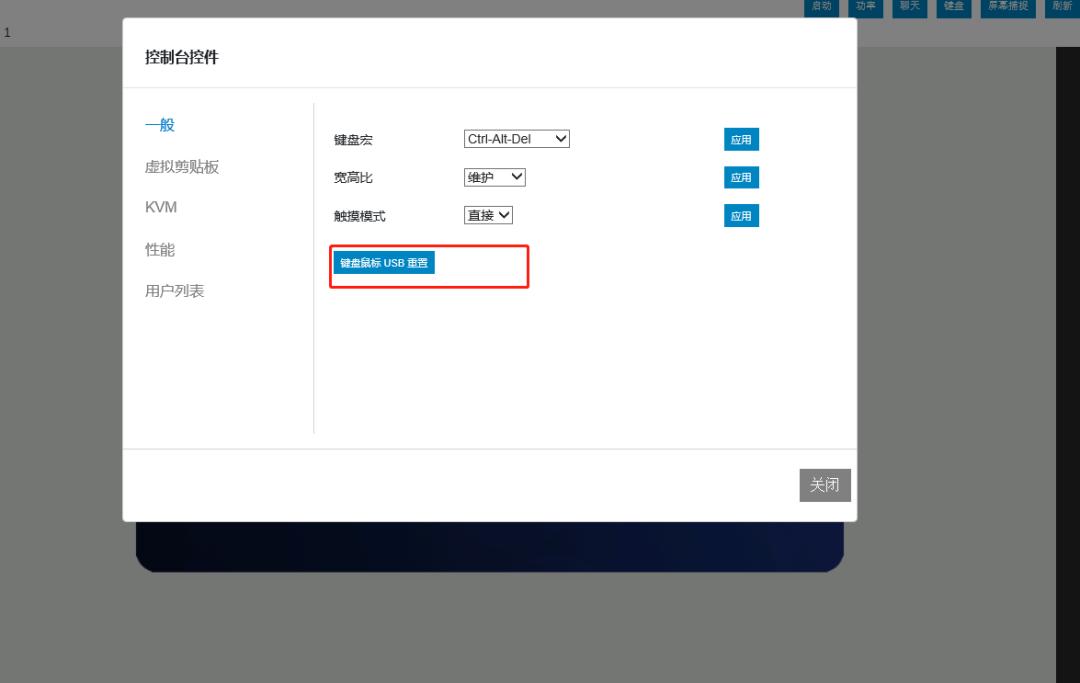The width and height of the screenshot is (1080, 683).
Task: Open the 触摸模式 touch mode dropdown
Action: click(487, 214)
